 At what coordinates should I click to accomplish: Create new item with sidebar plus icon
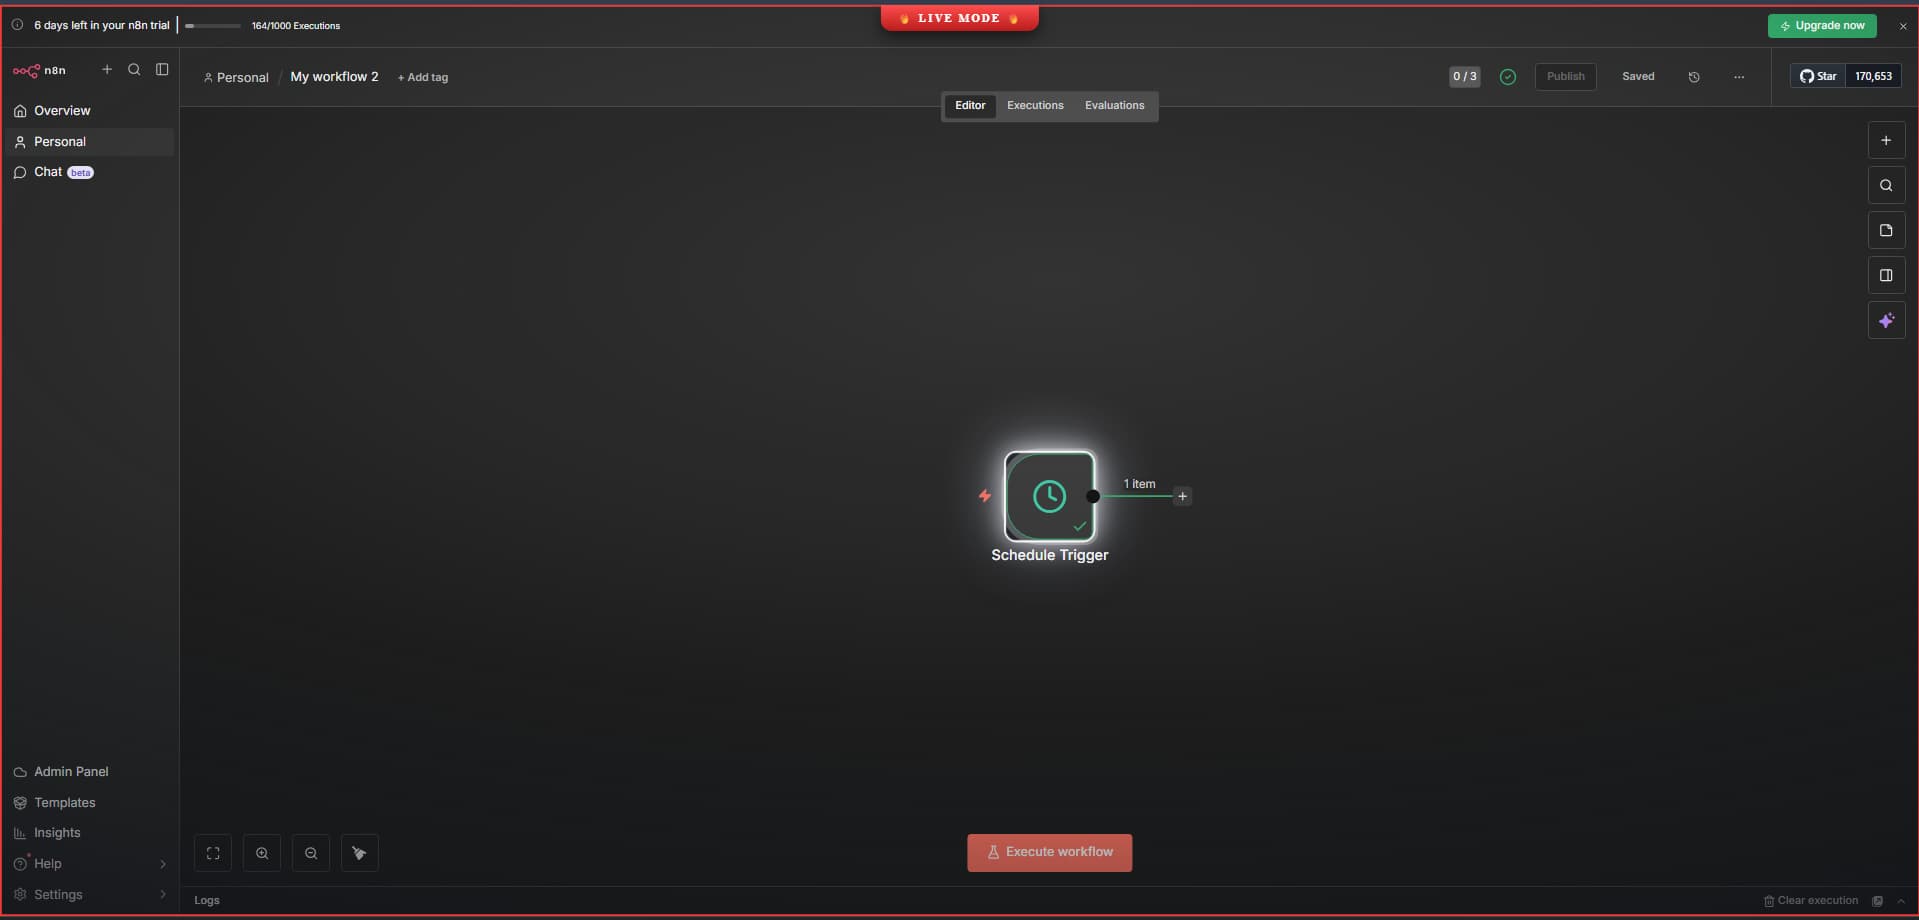[107, 70]
